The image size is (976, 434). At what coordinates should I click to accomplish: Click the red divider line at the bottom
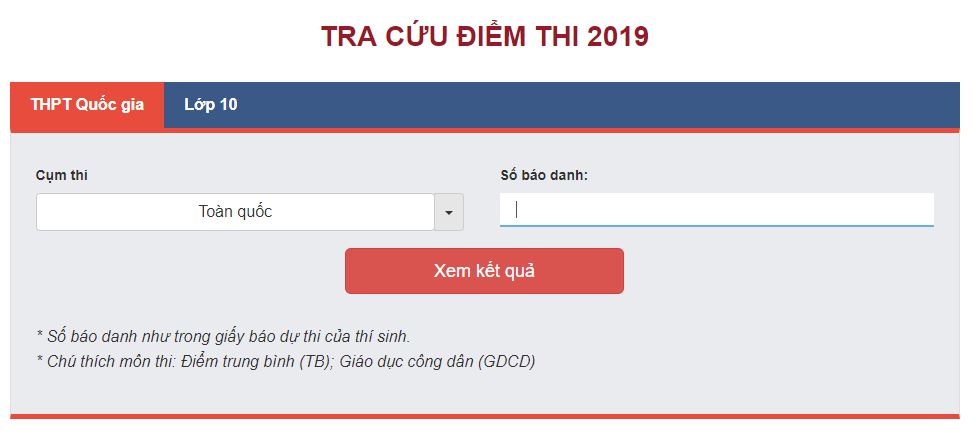pyautogui.click(x=485, y=416)
